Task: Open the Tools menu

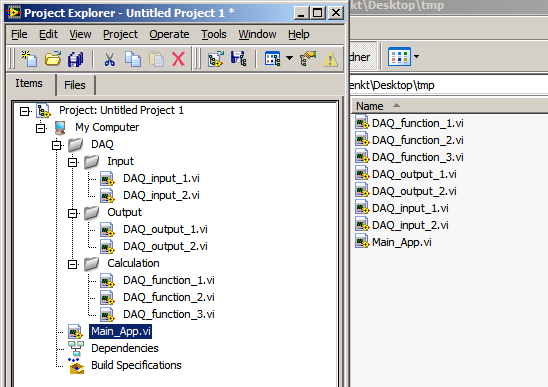Action: coord(214,34)
